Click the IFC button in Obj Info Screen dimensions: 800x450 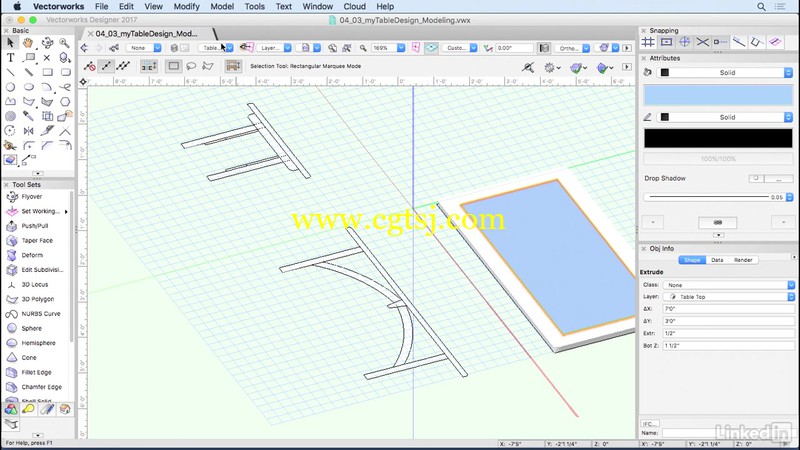pyautogui.click(x=650, y=424)
